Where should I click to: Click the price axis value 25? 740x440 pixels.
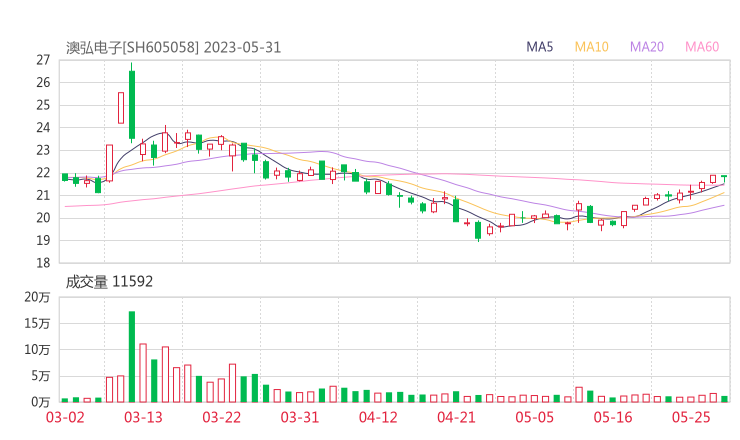pos(43,105)
